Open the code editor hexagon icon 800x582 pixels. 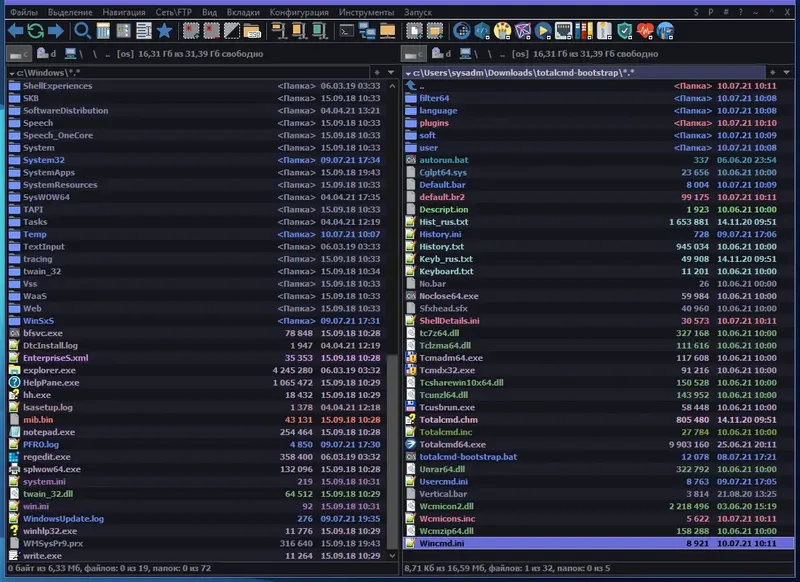(482, 31)
